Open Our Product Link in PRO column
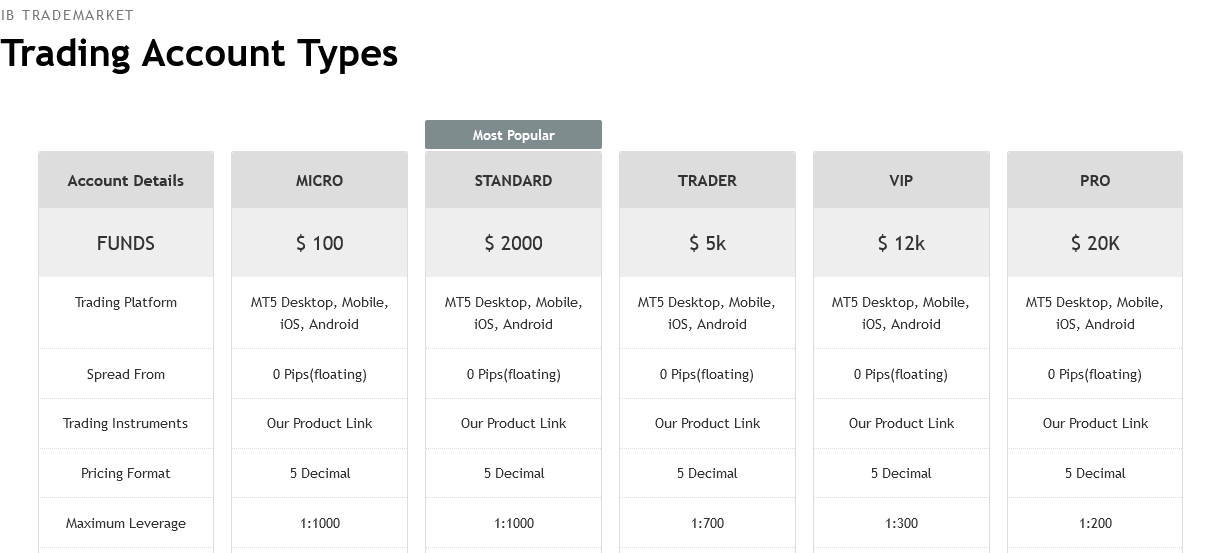The width and height of the screenshot is (1220, 553). tap(1095, 424)
